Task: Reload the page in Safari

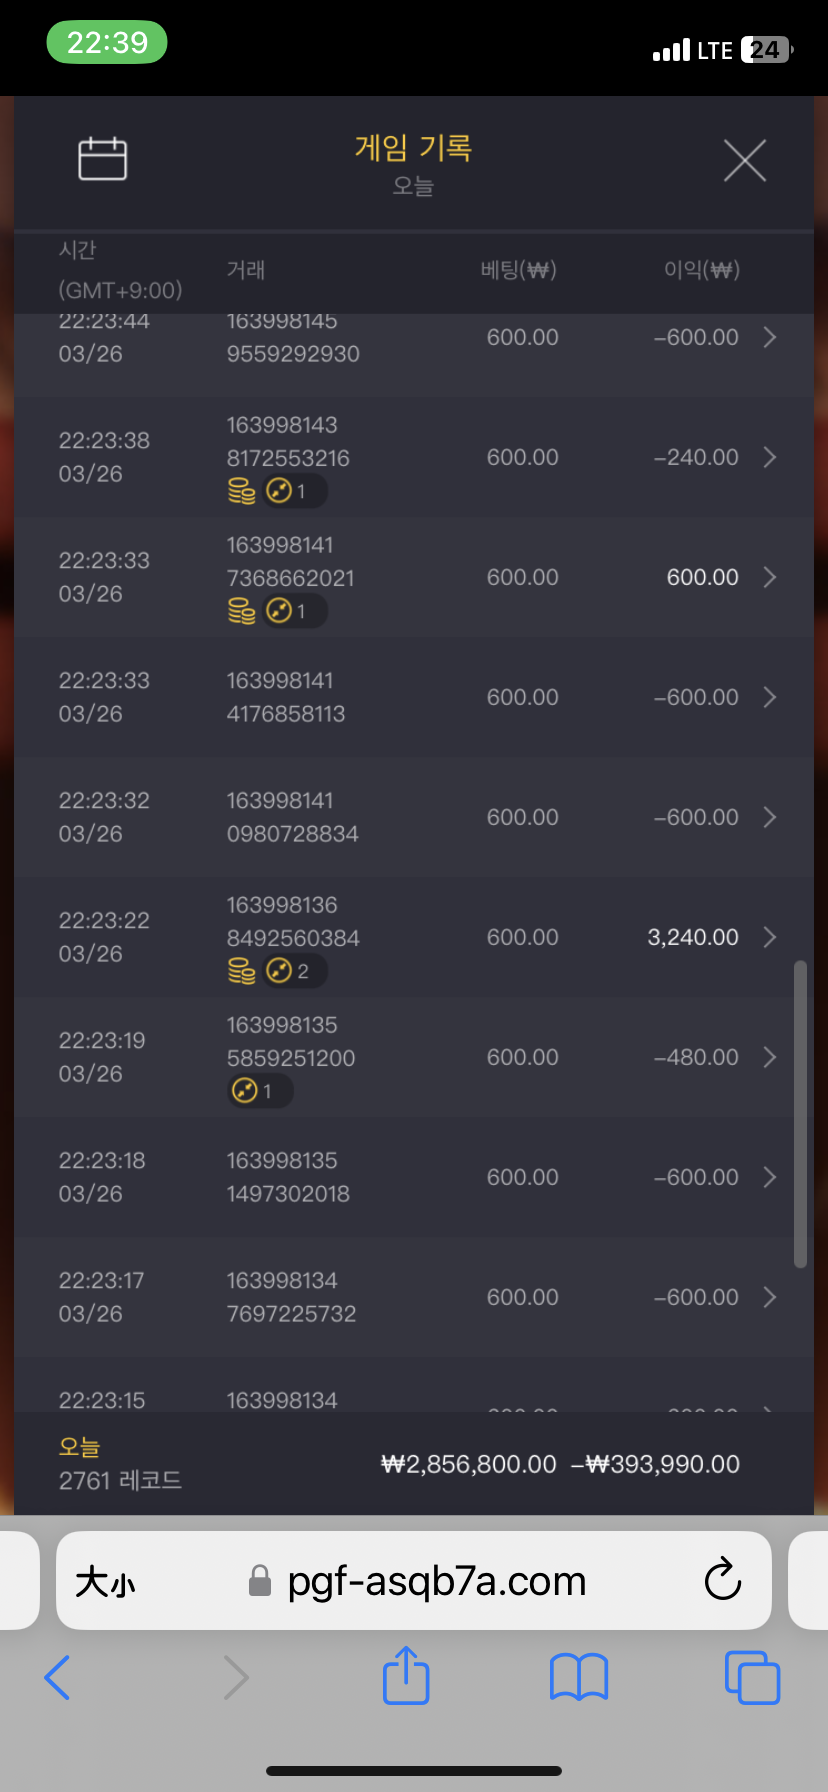Action: (722, 1581)
